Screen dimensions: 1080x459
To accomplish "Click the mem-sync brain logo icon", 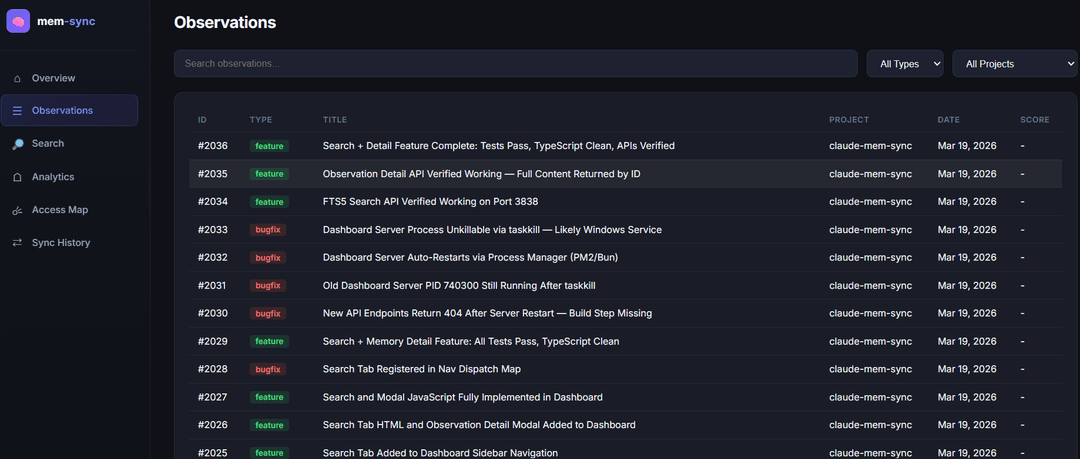I will [x=18, y=21].
